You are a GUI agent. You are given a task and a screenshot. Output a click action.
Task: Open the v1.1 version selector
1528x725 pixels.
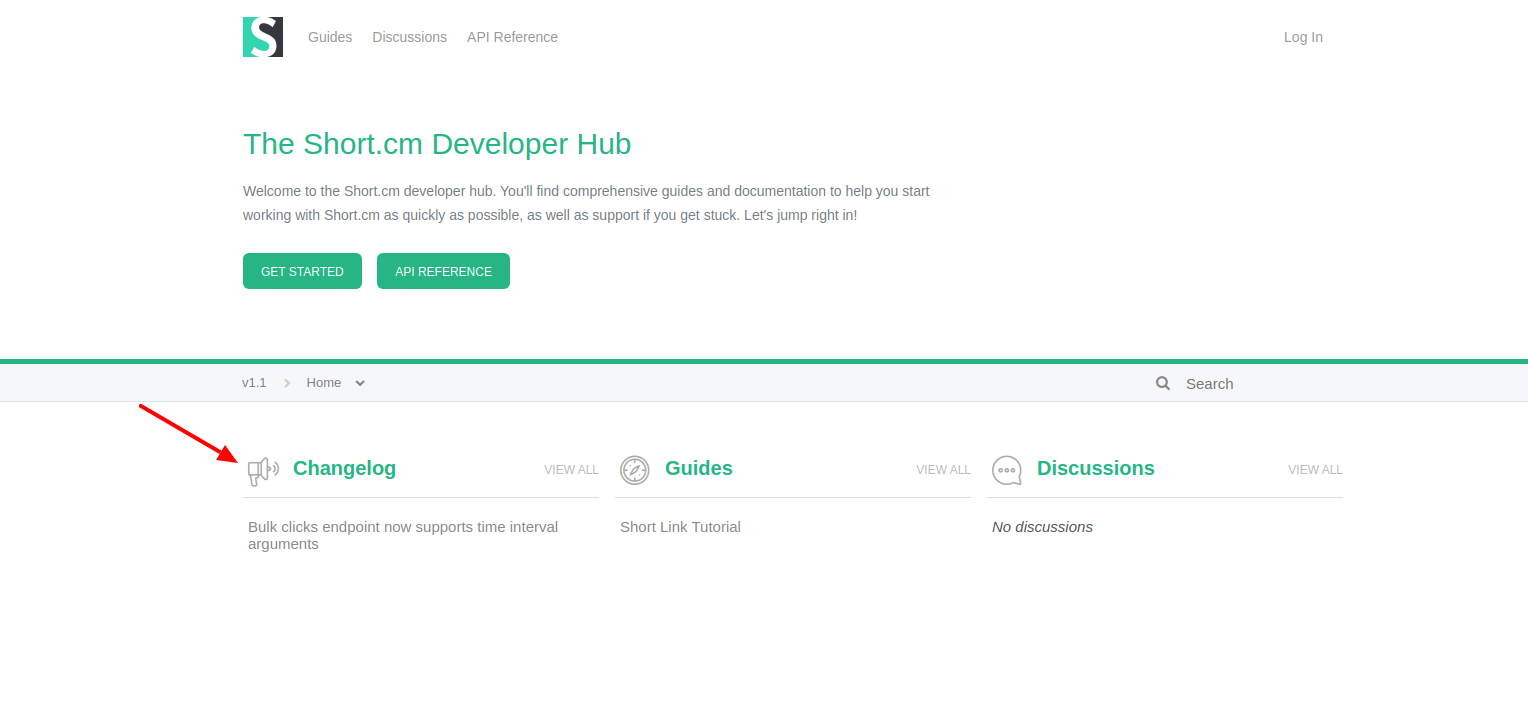point(254,382)
